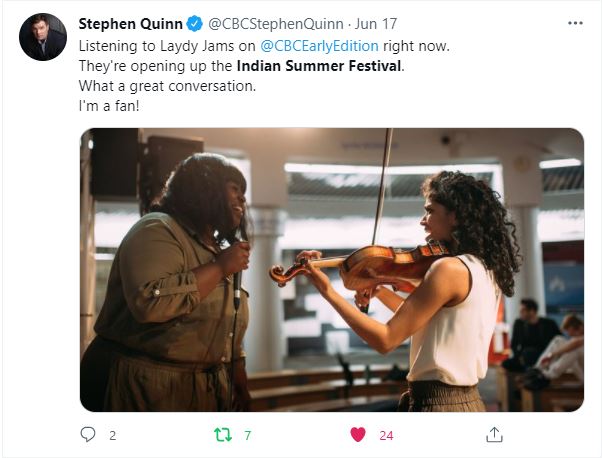The image size is (602, 458).
Task: Share the tweet using the upload icon
Action: pyautogui.click(x=493, y=435)
